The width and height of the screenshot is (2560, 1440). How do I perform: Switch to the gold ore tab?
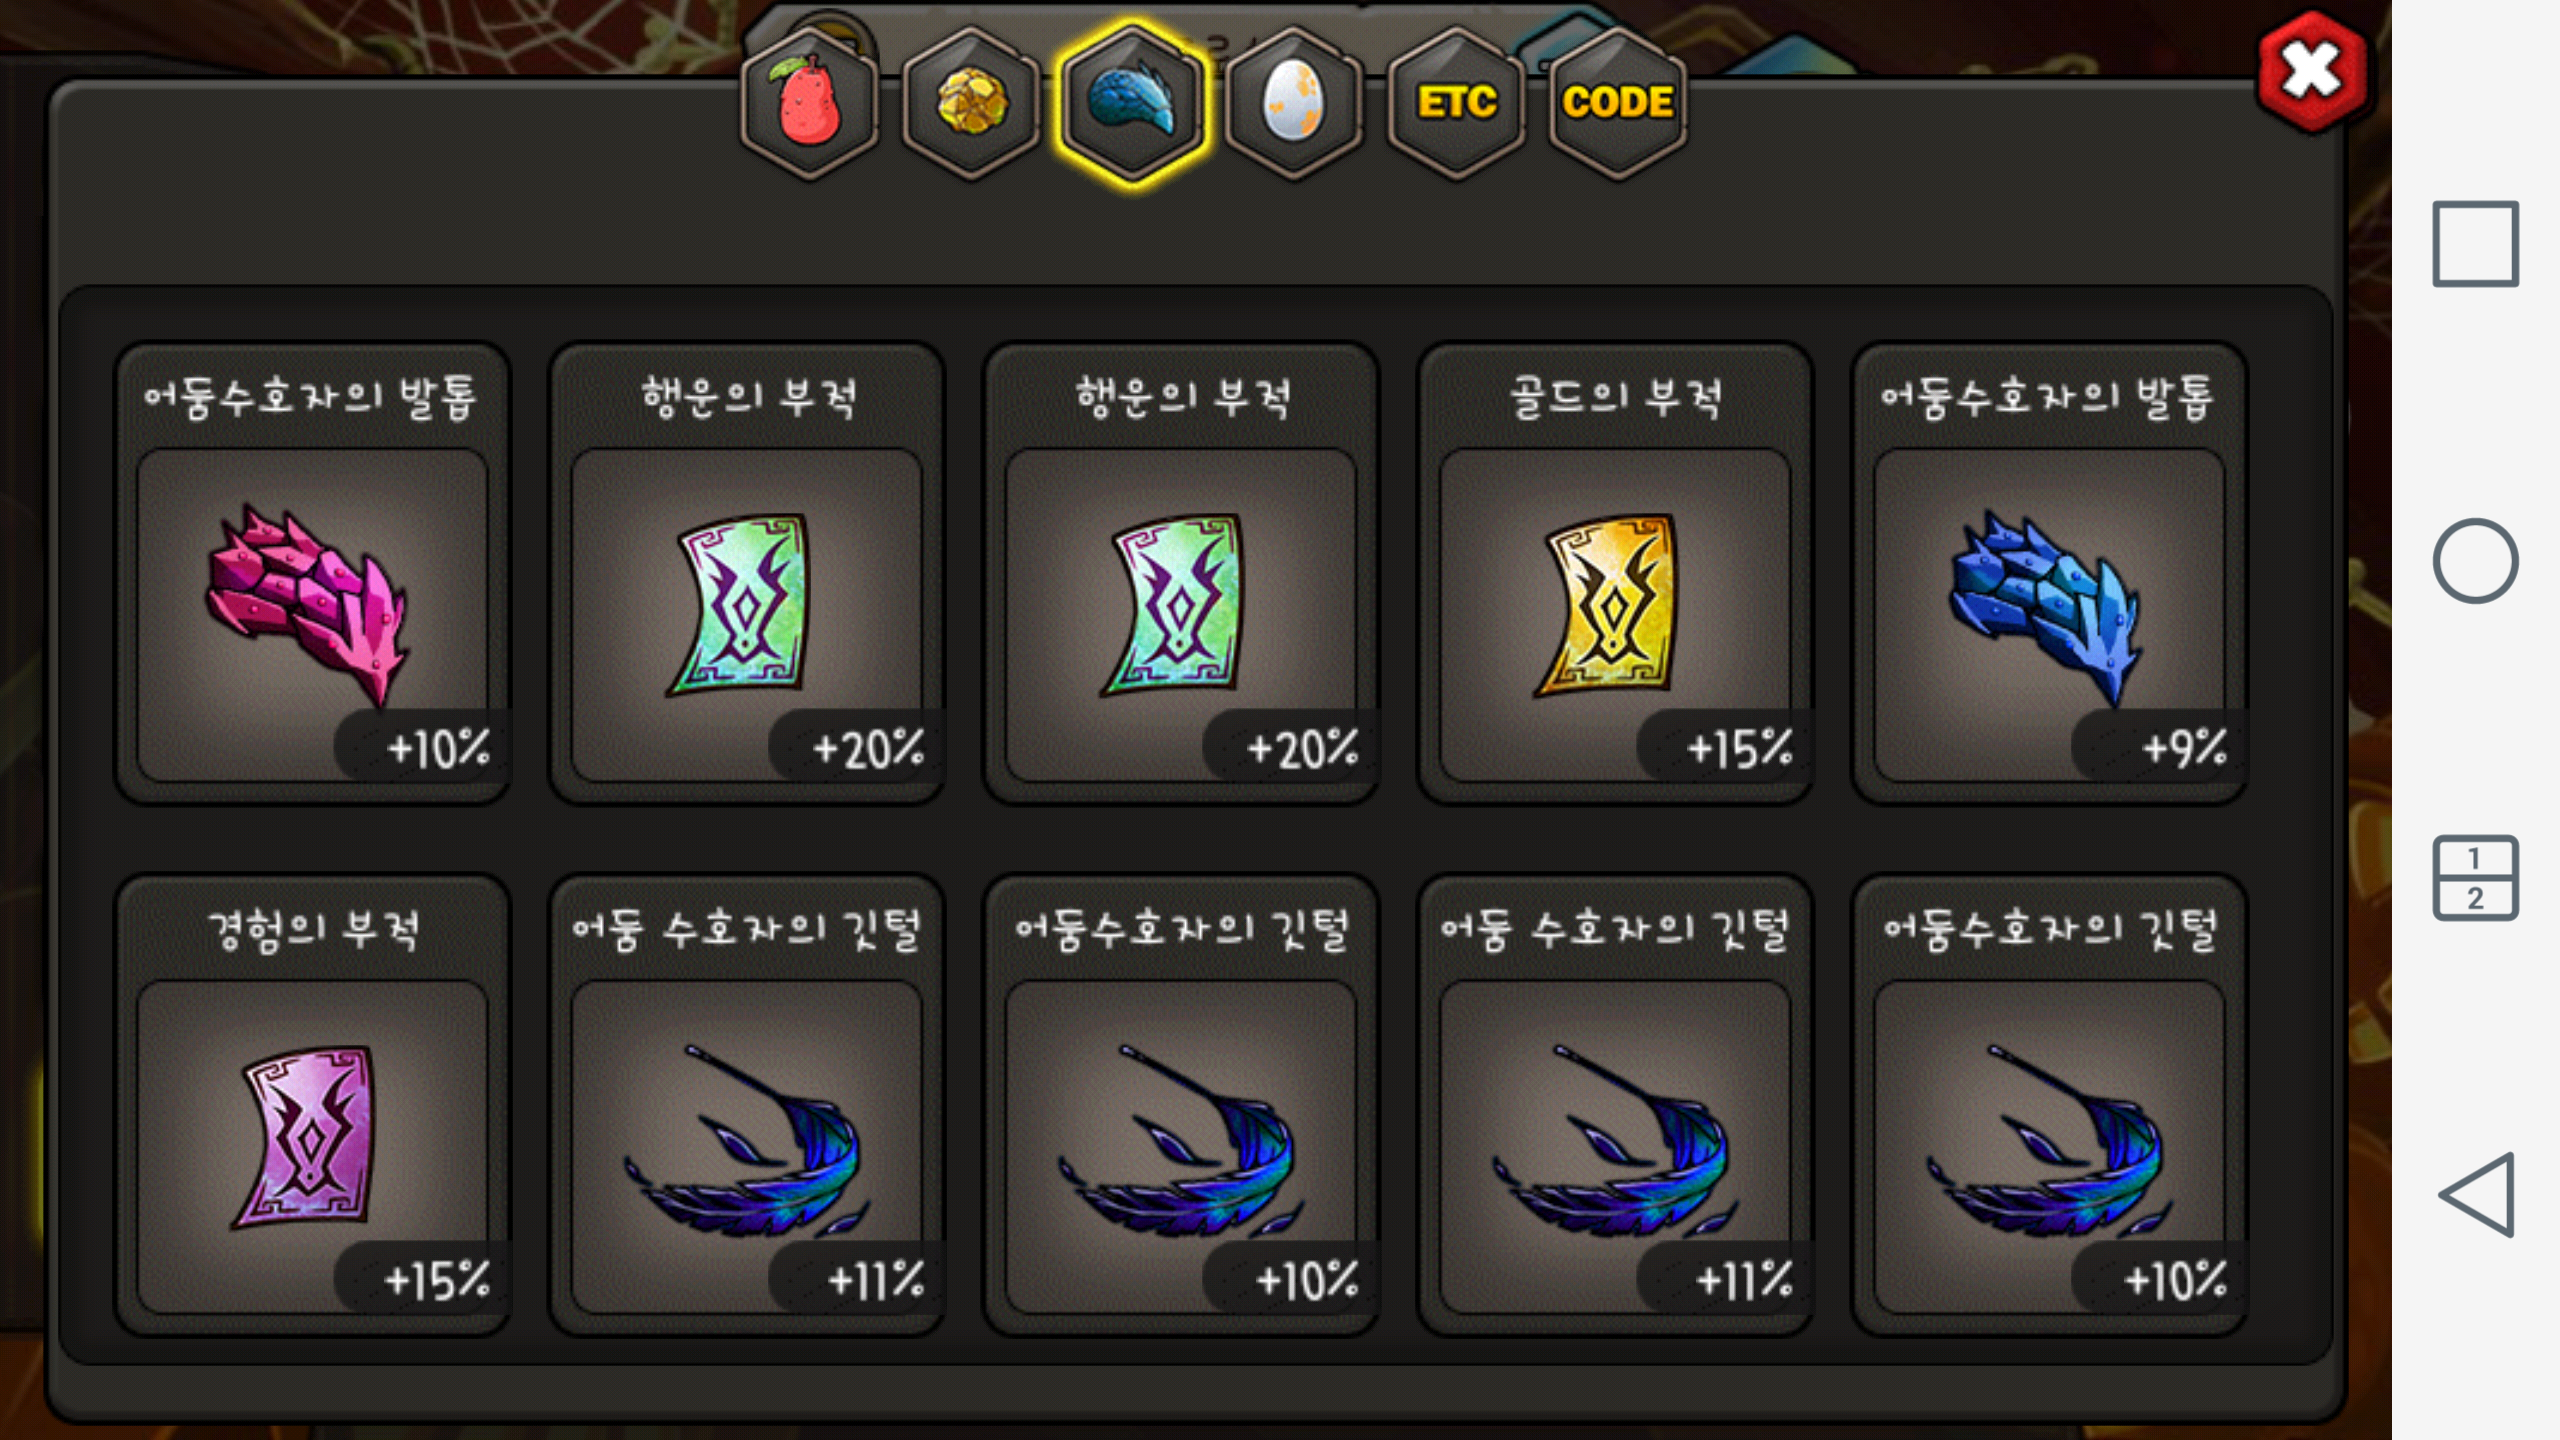(971, 103)
